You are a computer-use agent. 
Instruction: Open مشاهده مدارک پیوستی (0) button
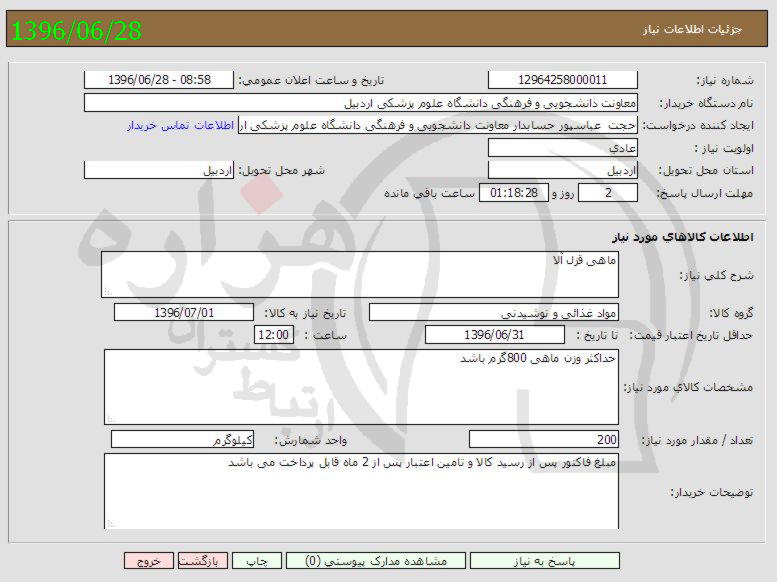[x=376, y=561]
